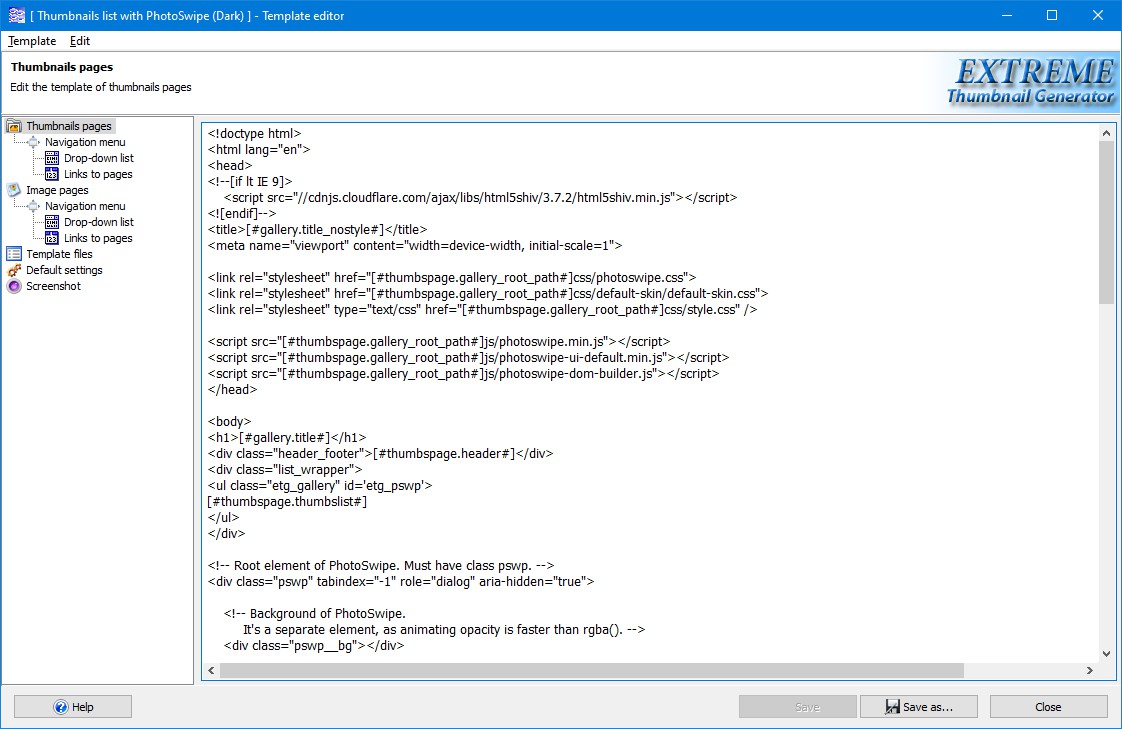Select the Template files label
The width and height of the screenshot is (1122, 729).
click(59, 254)
